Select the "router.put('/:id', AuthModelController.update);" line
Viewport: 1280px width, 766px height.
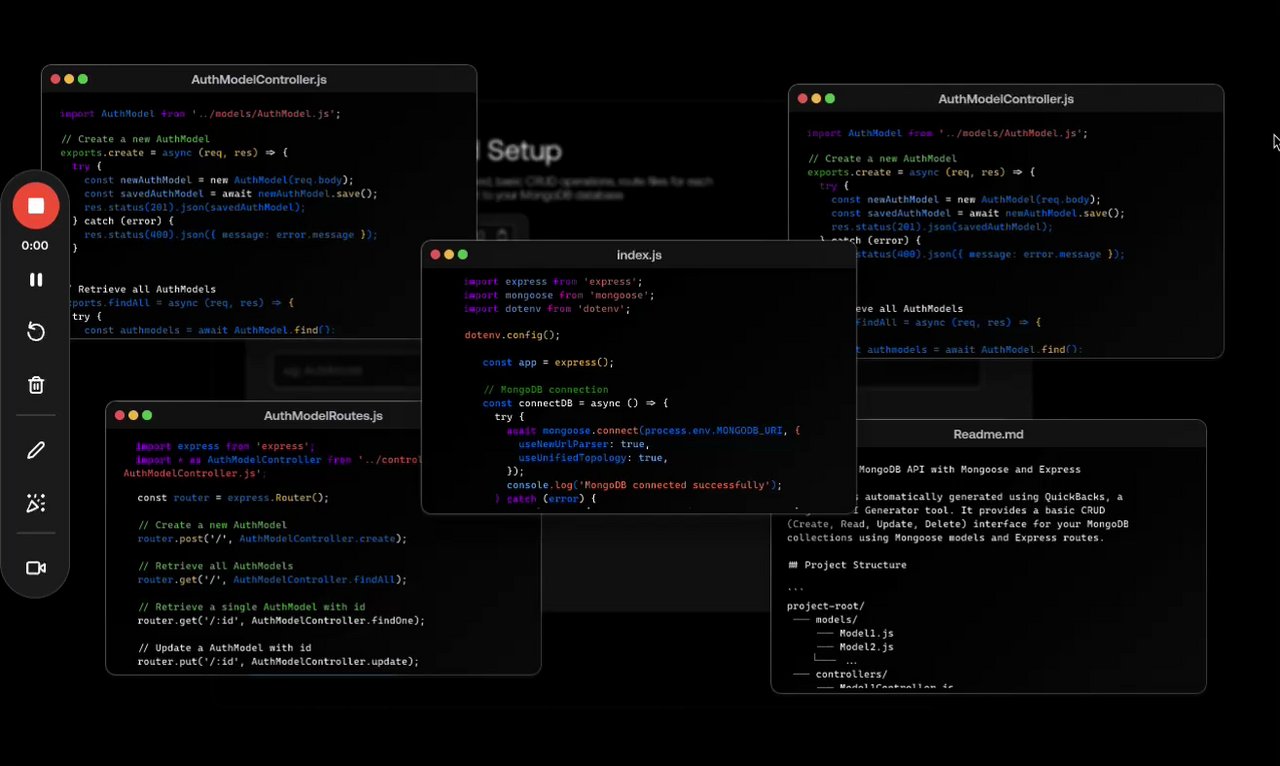tap(278, 661)
